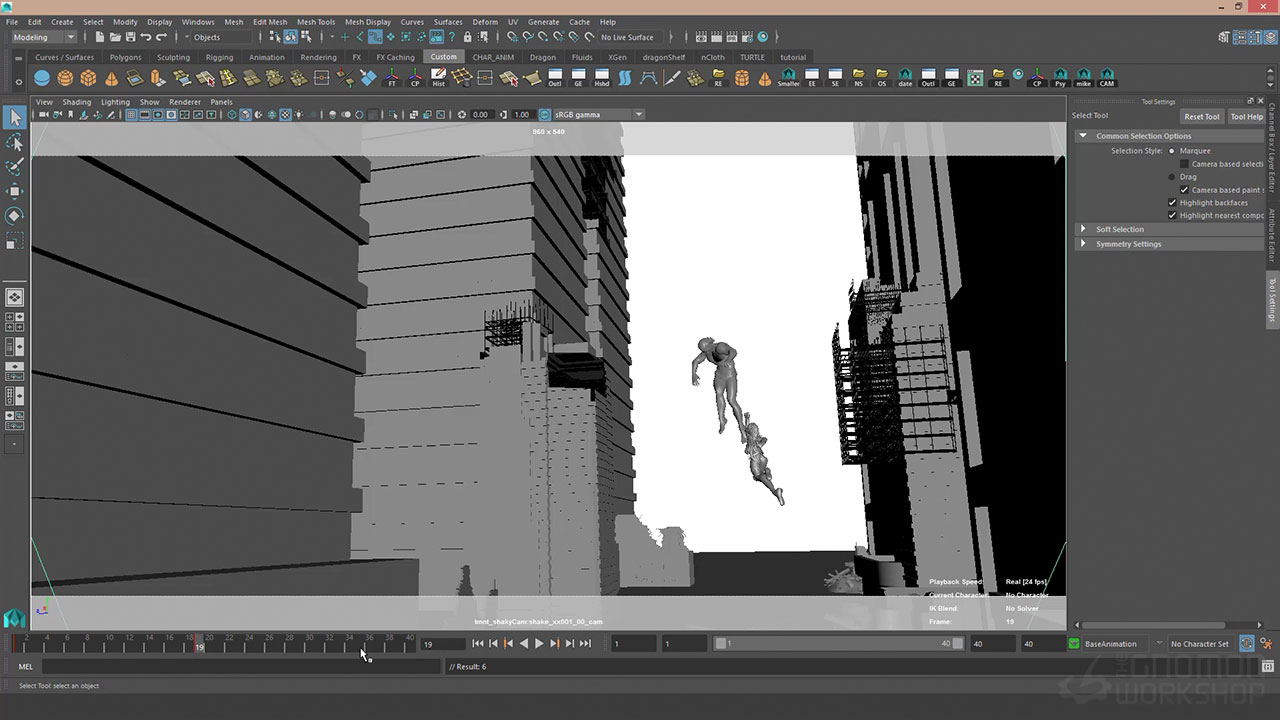Expand the Symmetry Settings section
This screenshot has width=1280, height=720.
pos(1083,244)
